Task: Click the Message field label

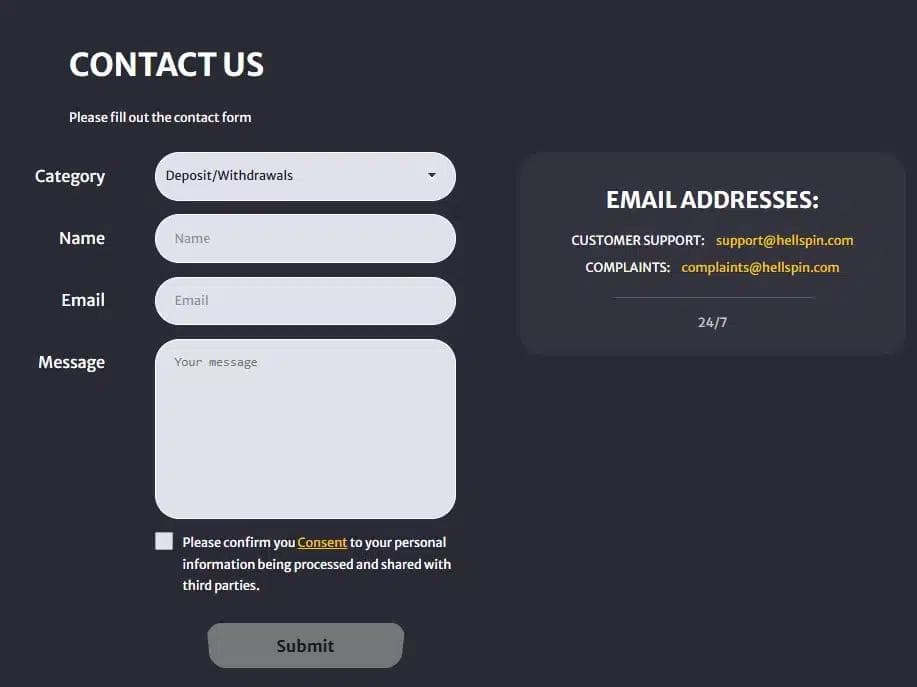Action: [71, 362]
